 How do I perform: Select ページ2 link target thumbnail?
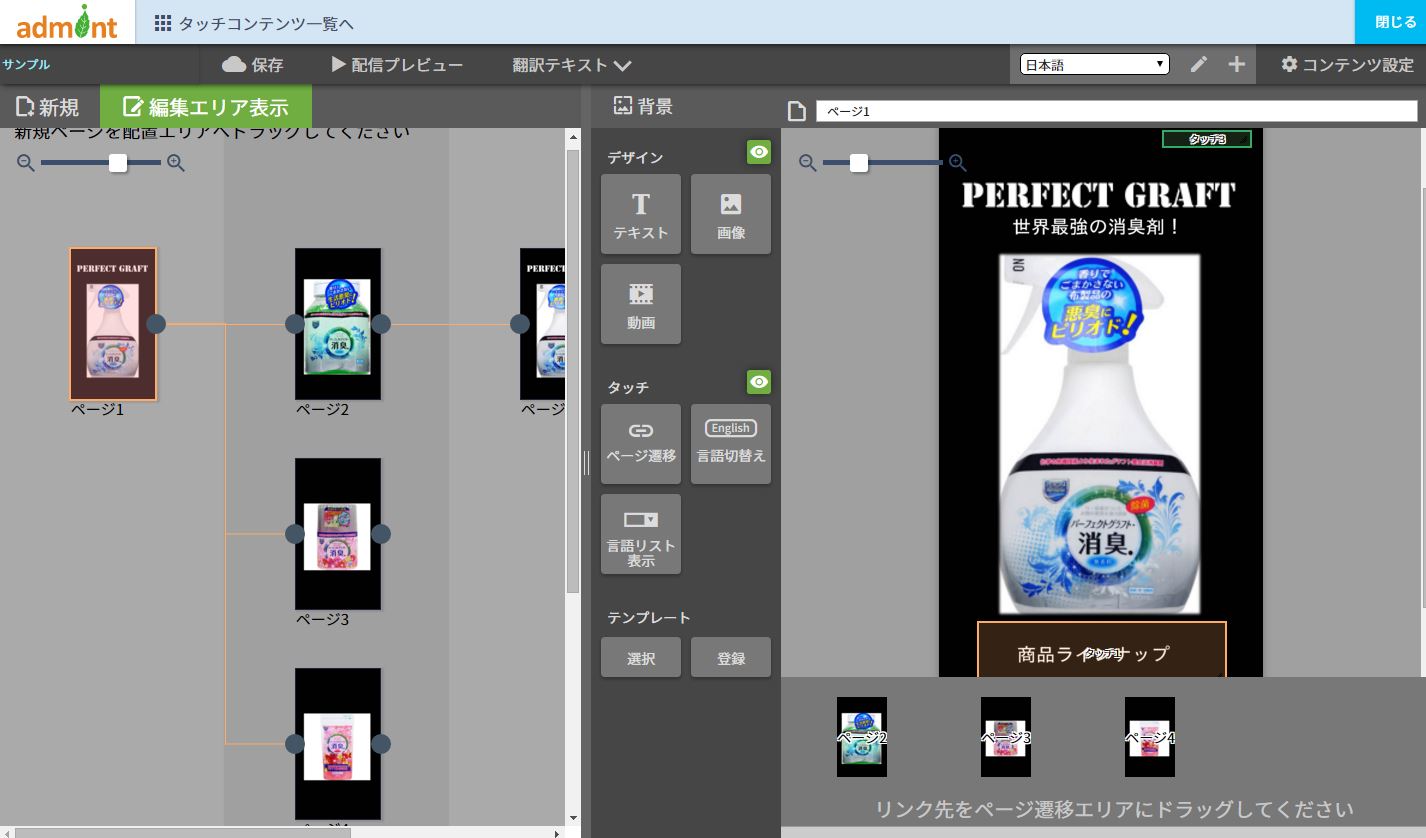pos(862,737)
